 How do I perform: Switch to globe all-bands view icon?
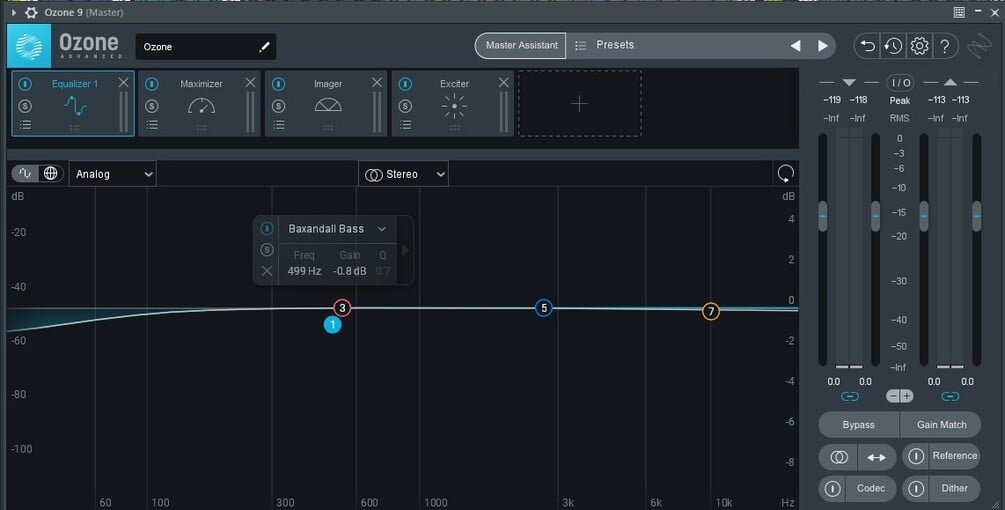[50, 174]
